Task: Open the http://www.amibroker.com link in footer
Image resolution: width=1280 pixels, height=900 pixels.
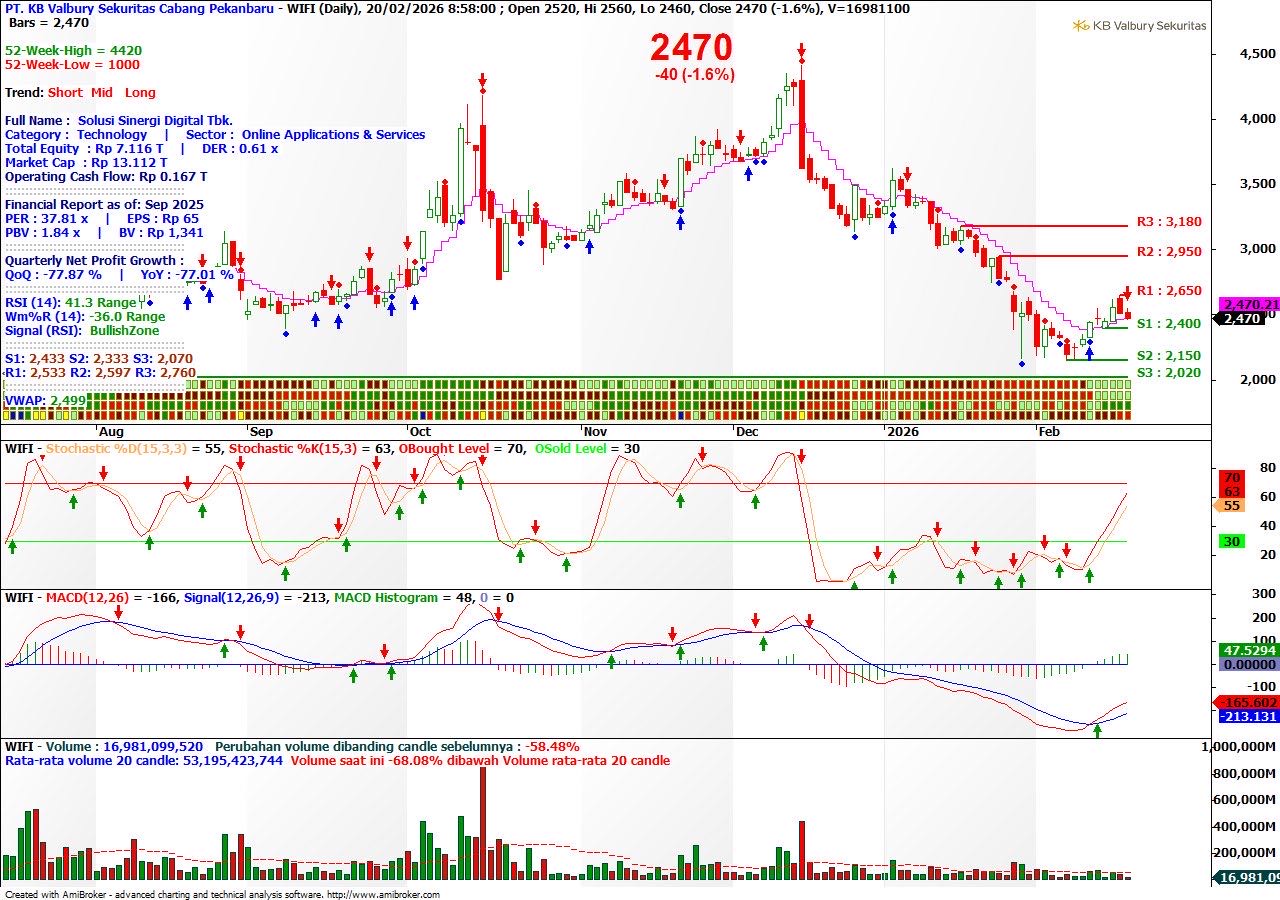Action: tap(383, 894)
